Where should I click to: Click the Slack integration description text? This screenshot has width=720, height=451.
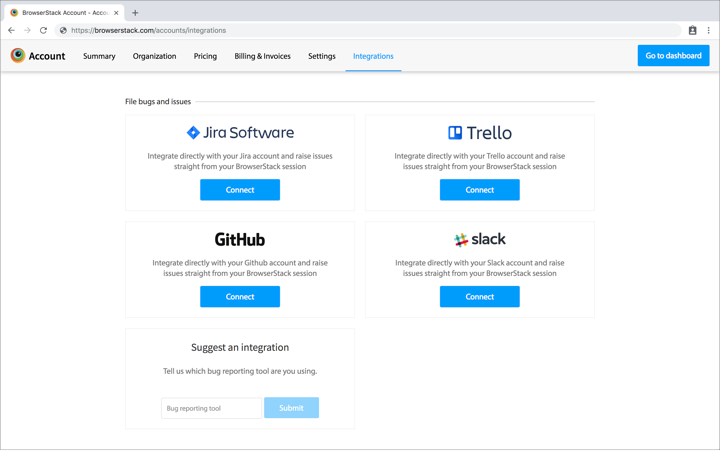coord(480,268)
